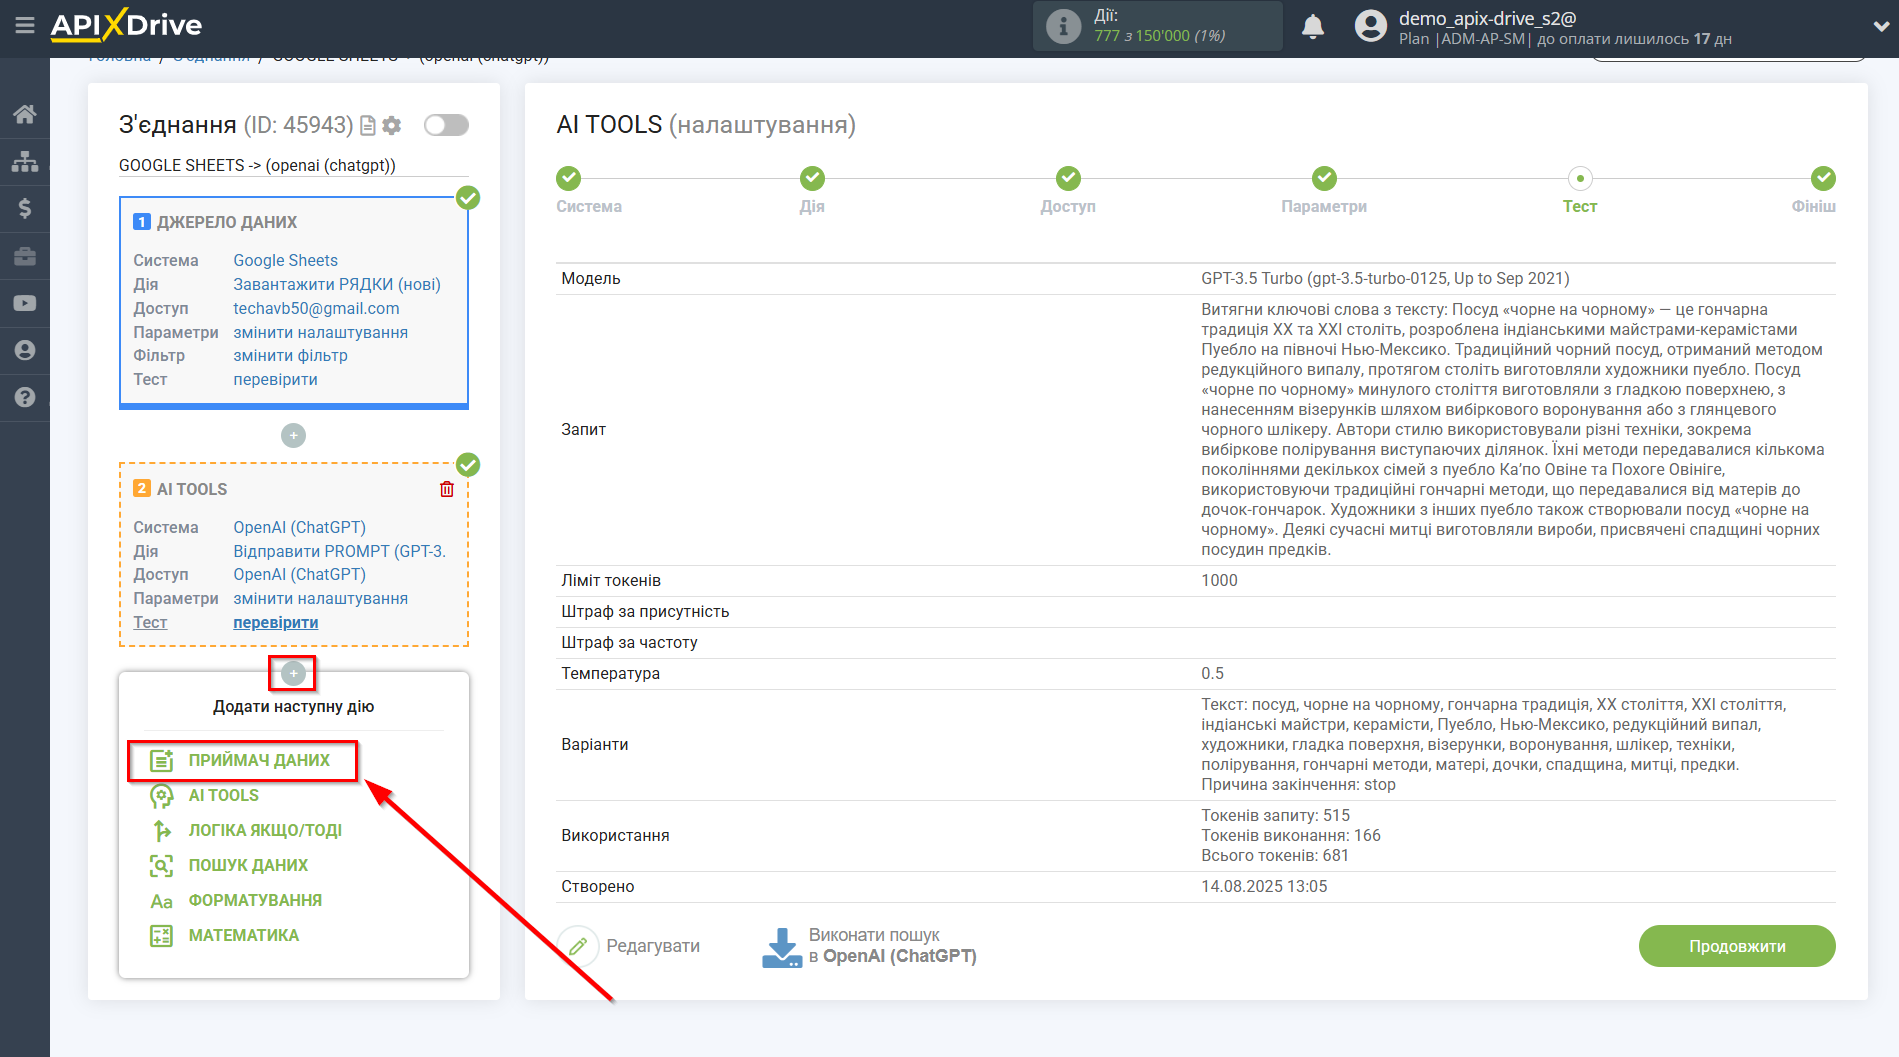Click data source перевірити link

click(x=275, y=379)
